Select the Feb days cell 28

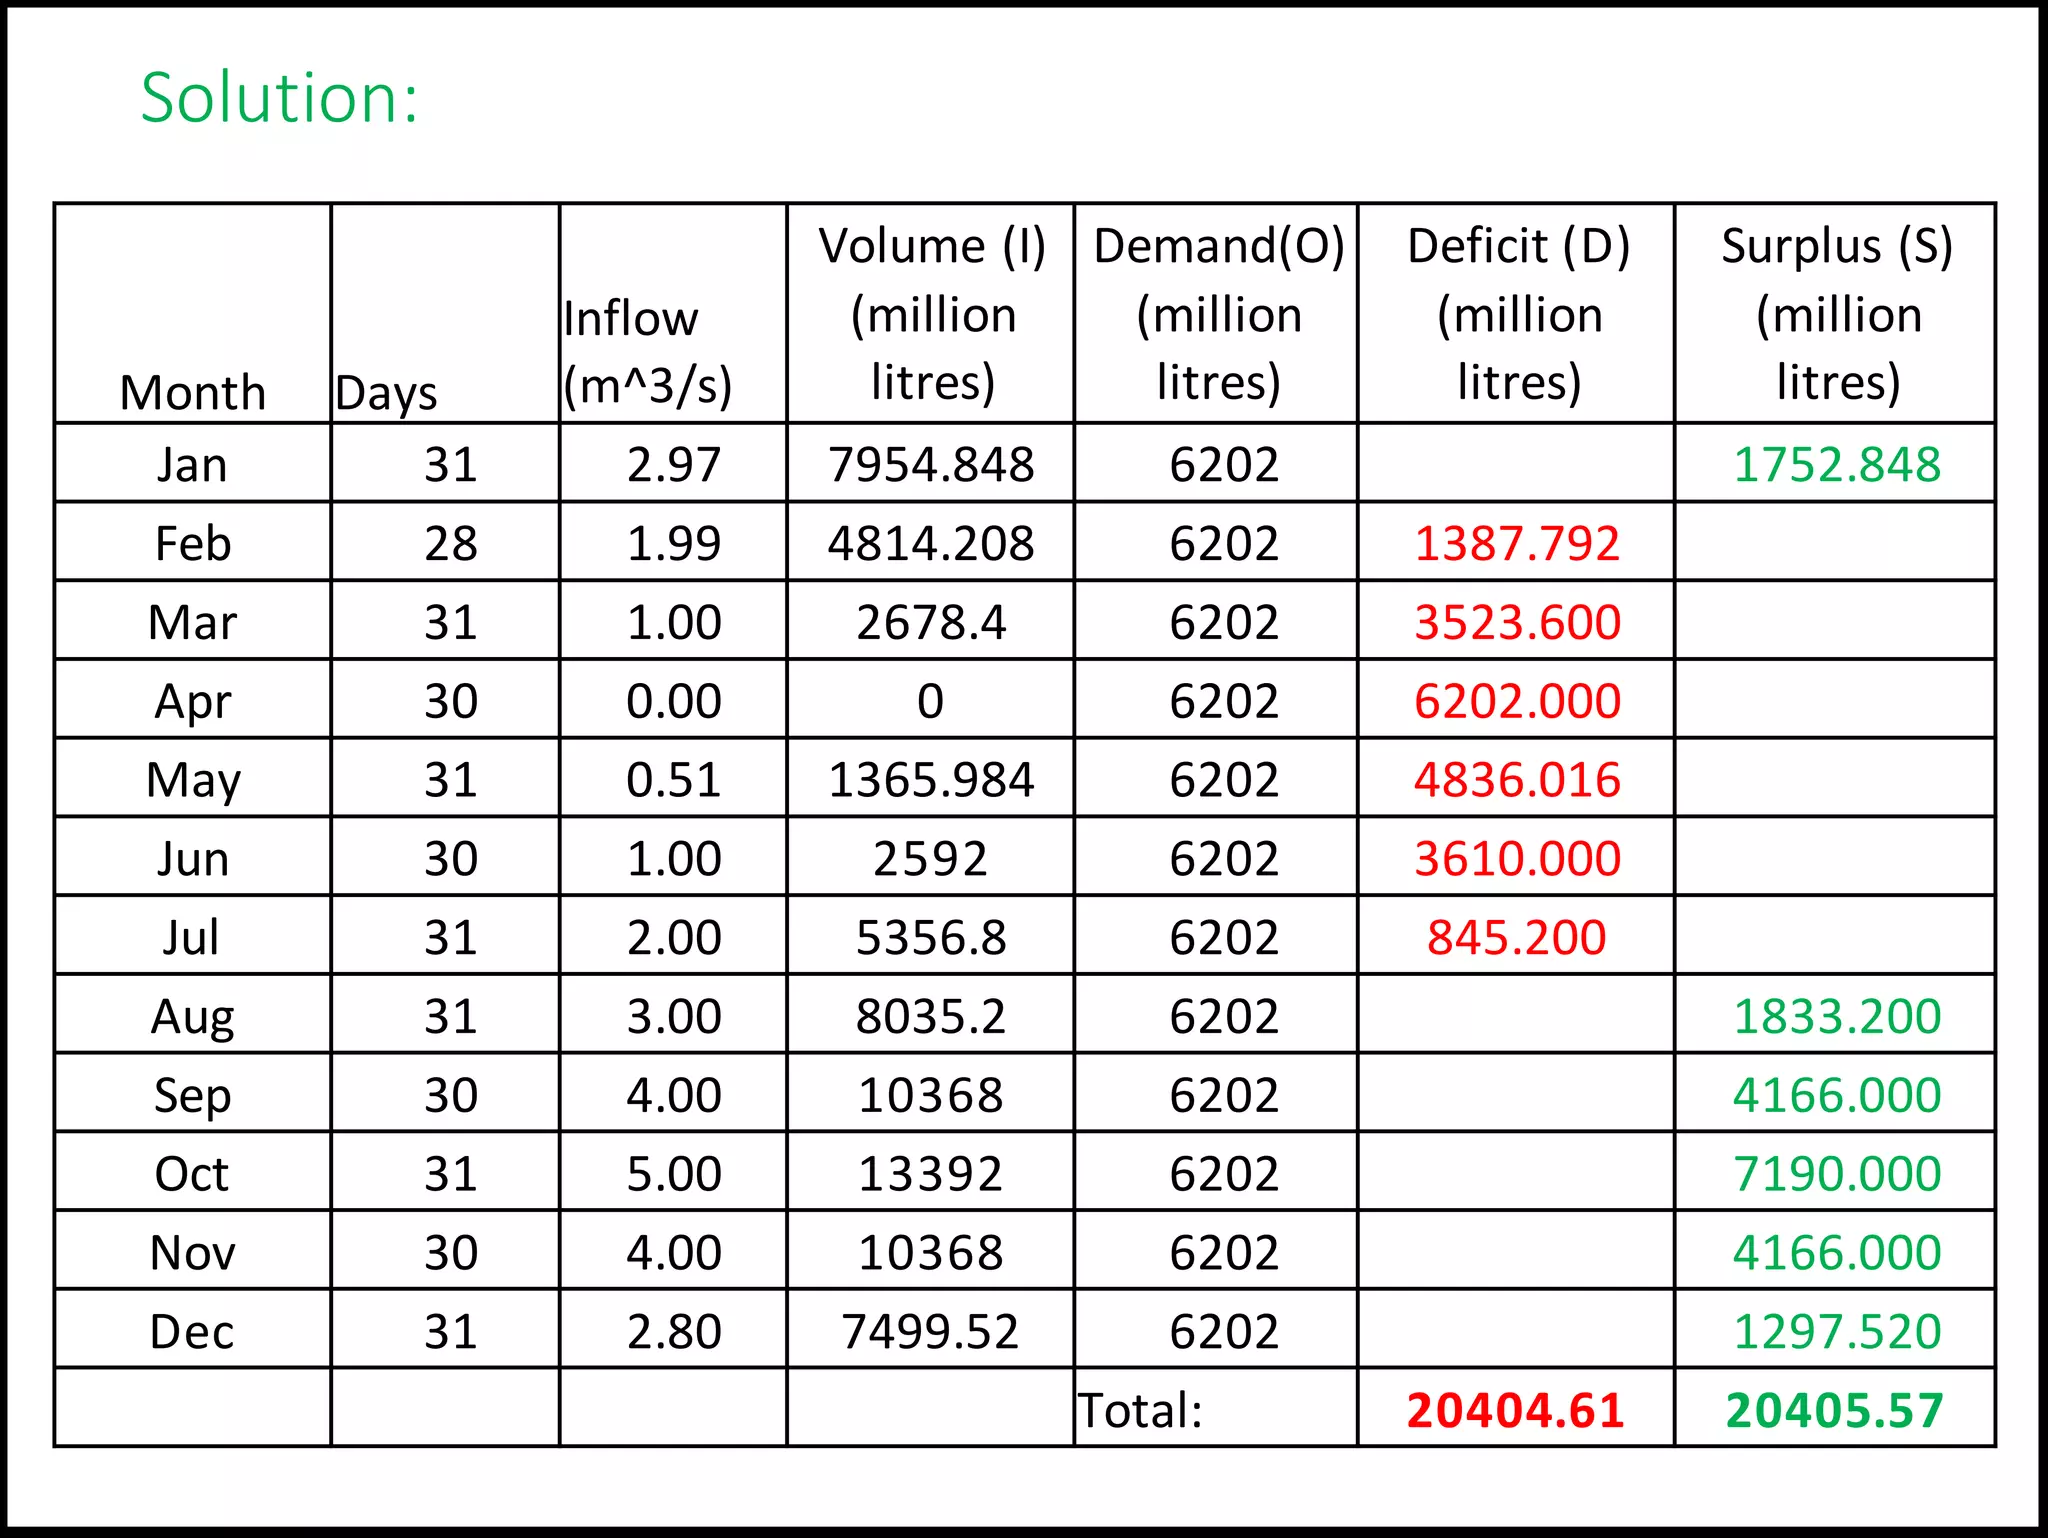pos(450,543)
